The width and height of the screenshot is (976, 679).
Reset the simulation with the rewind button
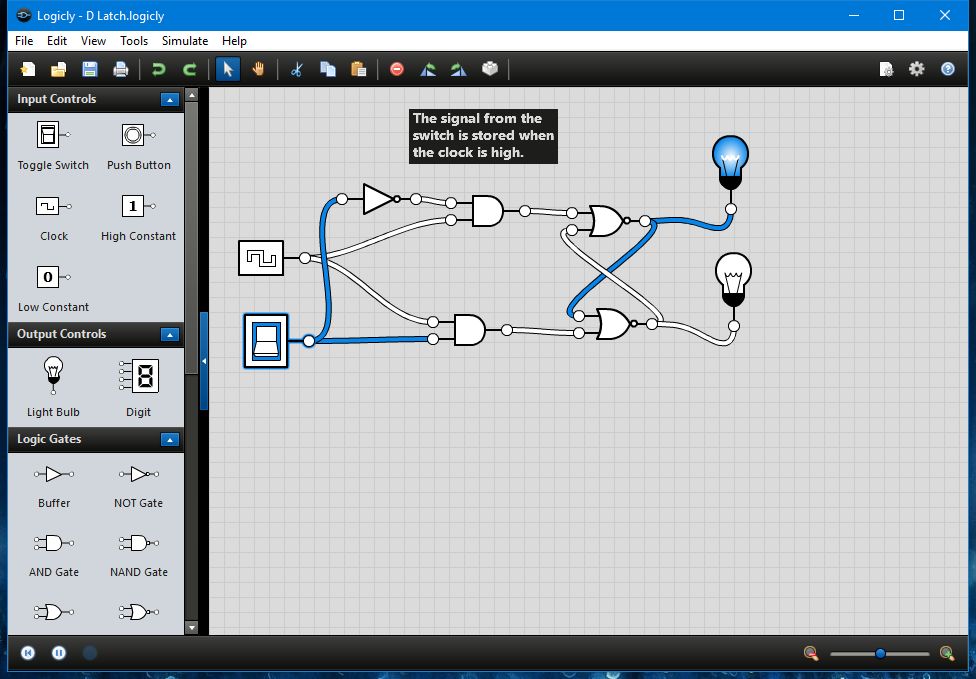coord(27,653)
